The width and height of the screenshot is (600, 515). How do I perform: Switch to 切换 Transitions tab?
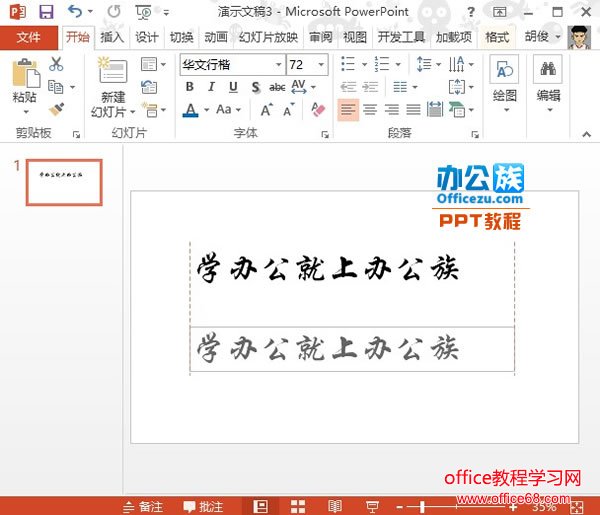[x=181, y=37]
